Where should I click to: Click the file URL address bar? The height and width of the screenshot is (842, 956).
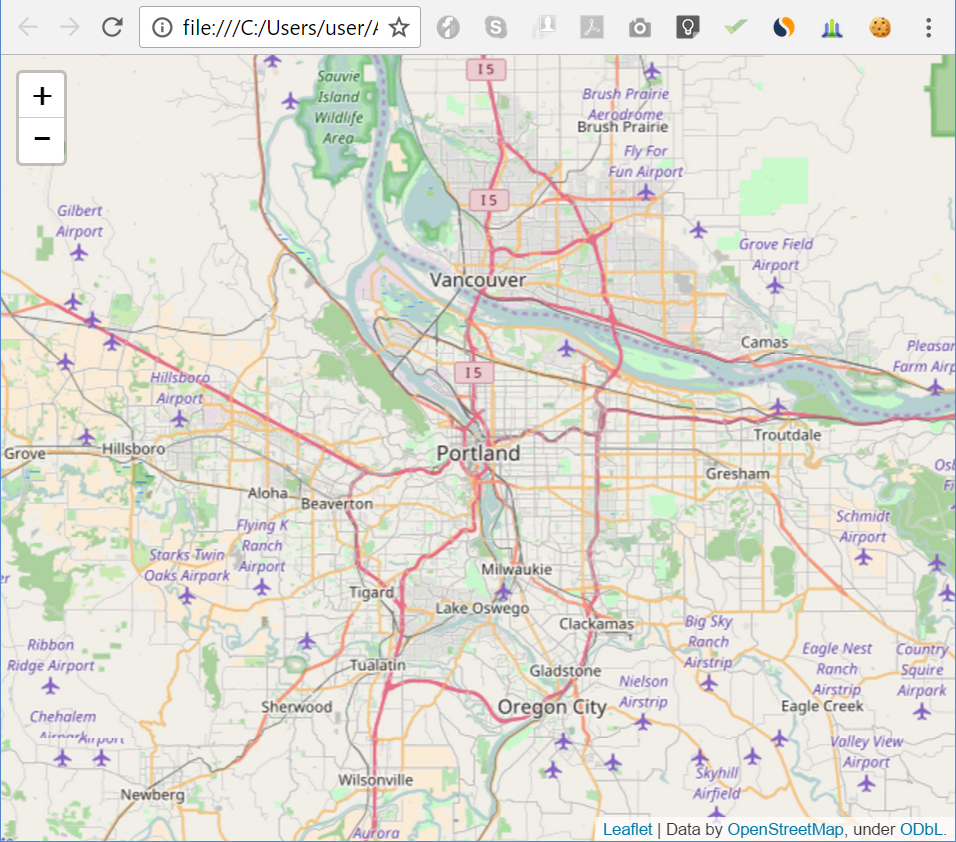pos(279,27)
